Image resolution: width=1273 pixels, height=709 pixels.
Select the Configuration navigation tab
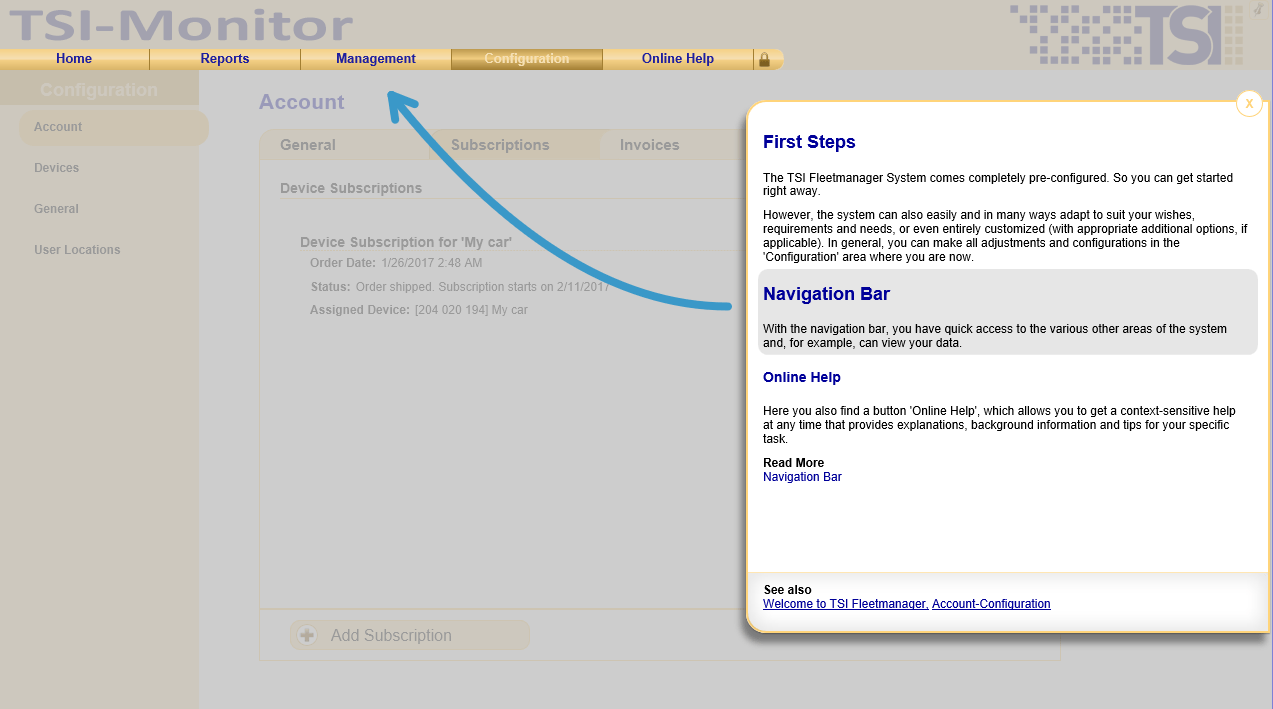527,59
